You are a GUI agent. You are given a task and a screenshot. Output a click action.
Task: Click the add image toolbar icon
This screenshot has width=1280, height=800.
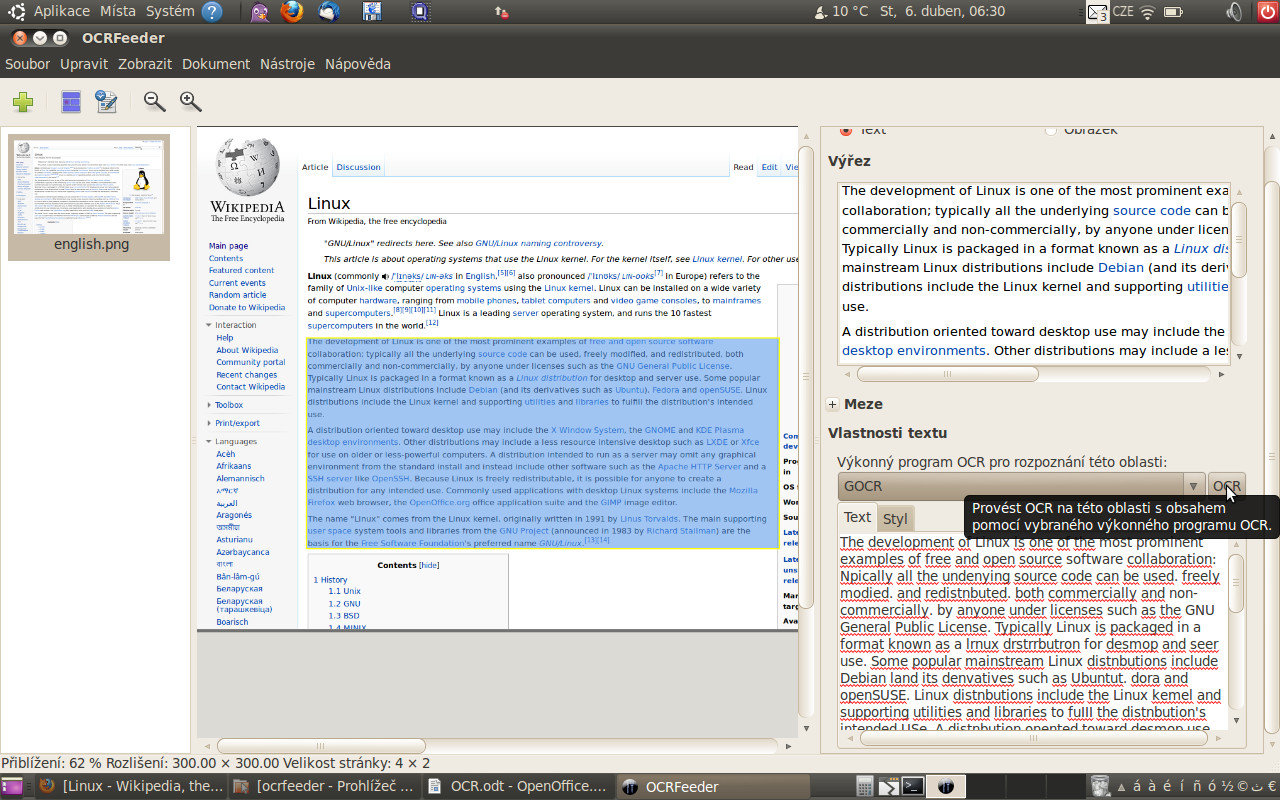(x=23, y=102)
